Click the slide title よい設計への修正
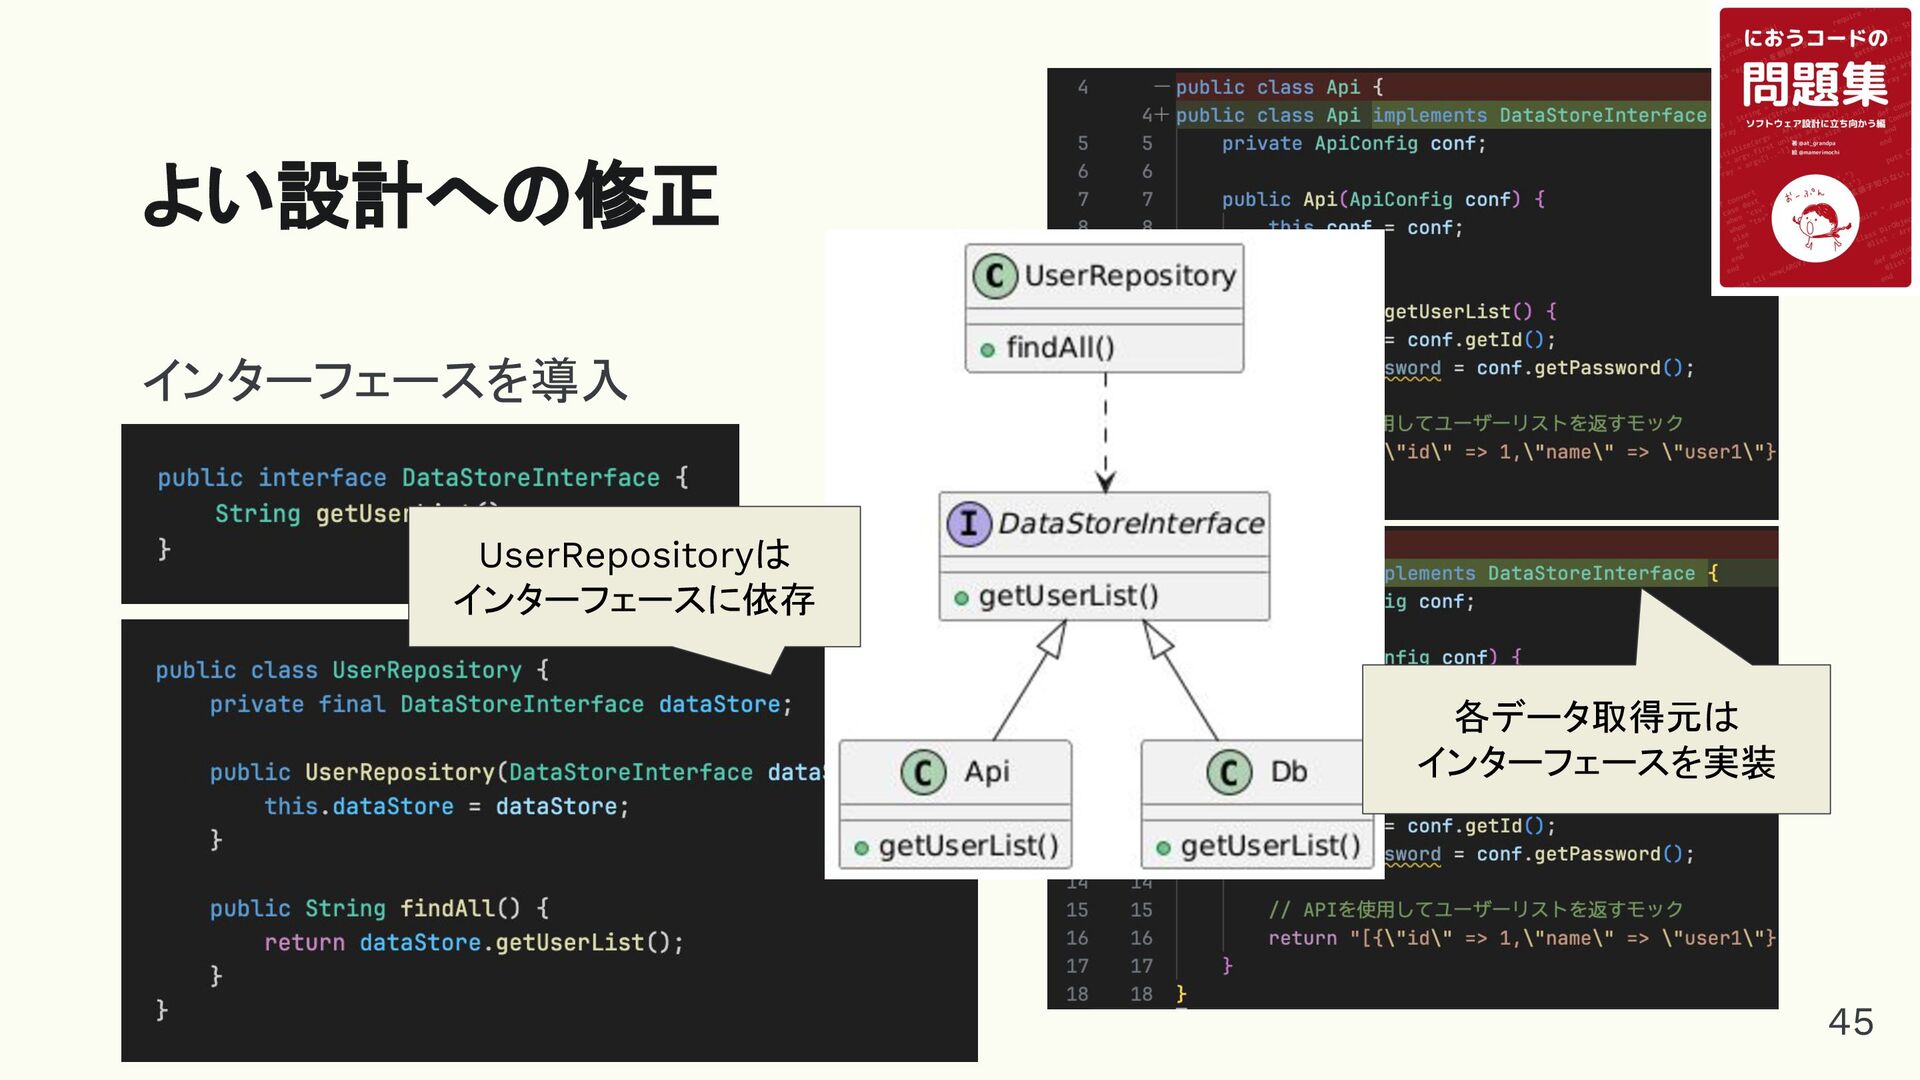Viewport: 1920px width, 1080px height. pyautogui.click(x=430, y=195)
